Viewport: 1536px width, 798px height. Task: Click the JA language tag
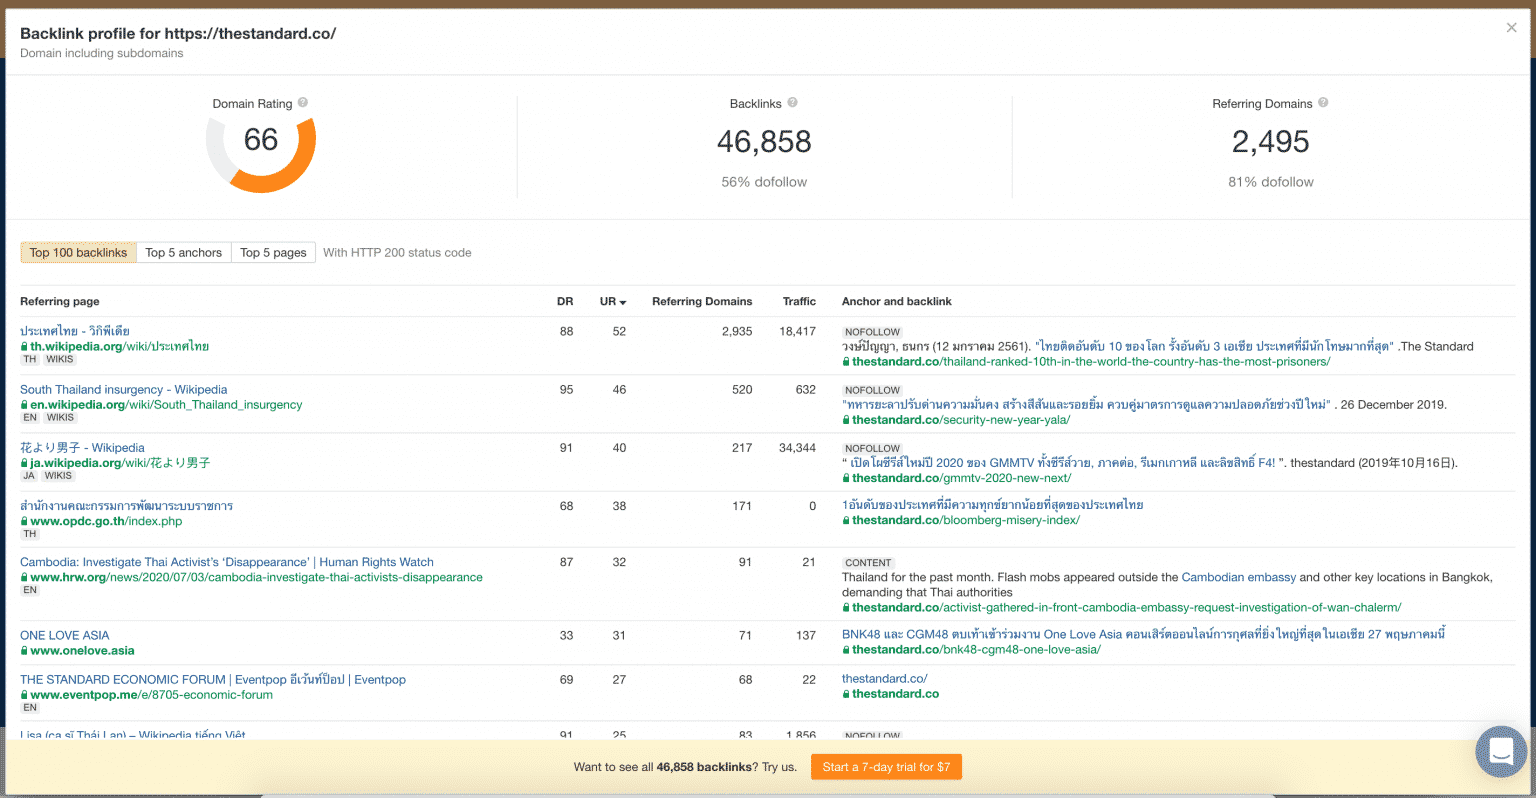[29, 476]
